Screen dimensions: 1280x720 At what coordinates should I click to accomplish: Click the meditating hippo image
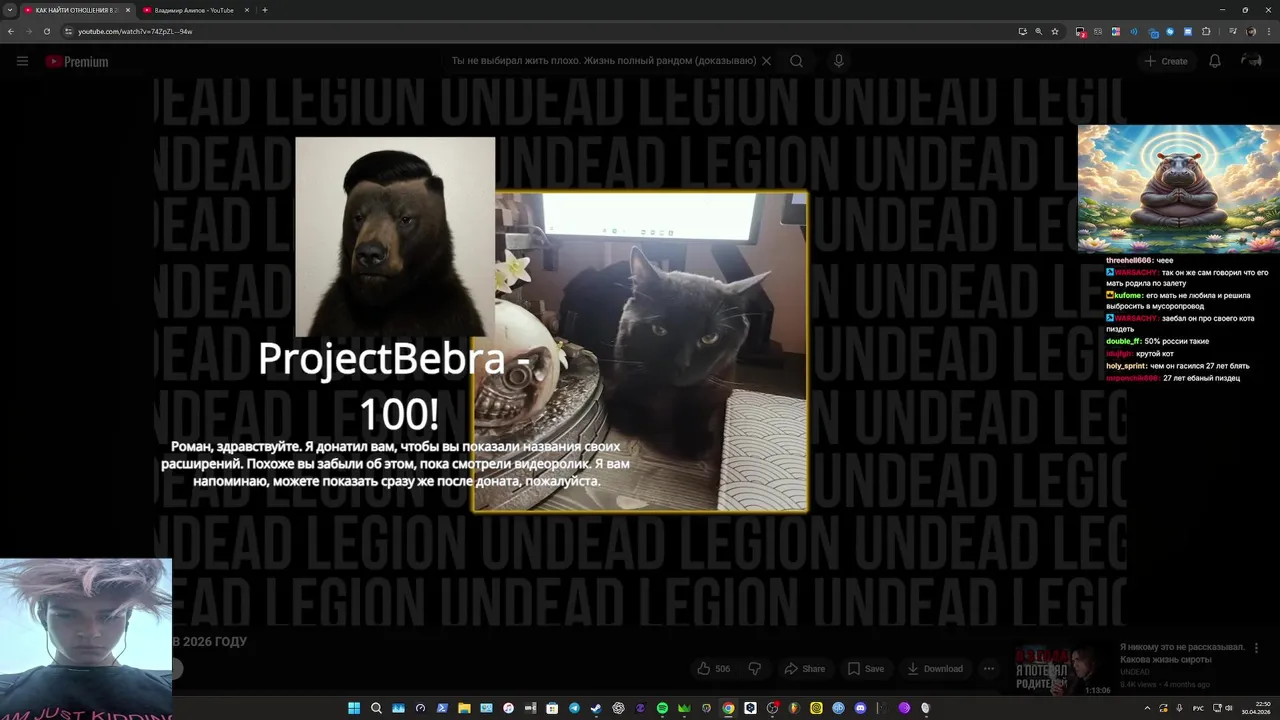click(x=1179, y=188)
